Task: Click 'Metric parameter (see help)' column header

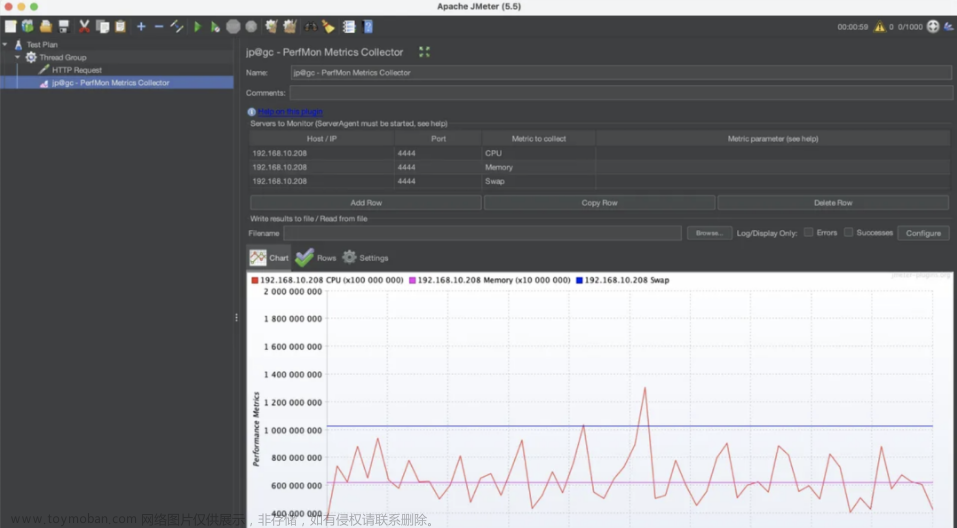Action: (x=773, y=139)
